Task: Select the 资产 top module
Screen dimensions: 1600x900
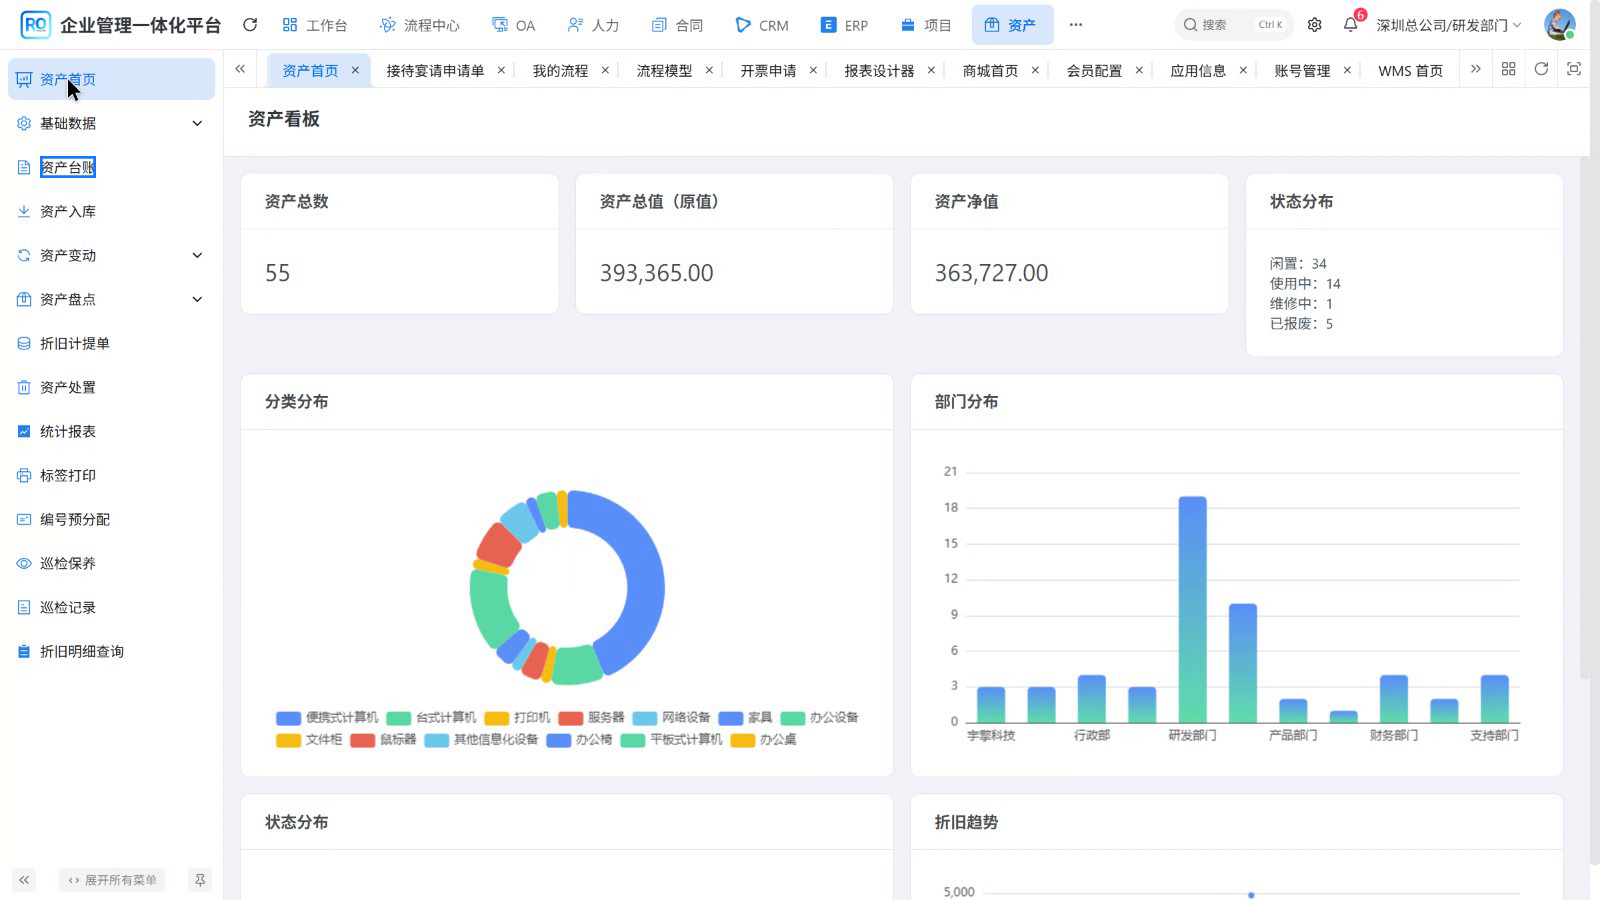Action: 1012,25
